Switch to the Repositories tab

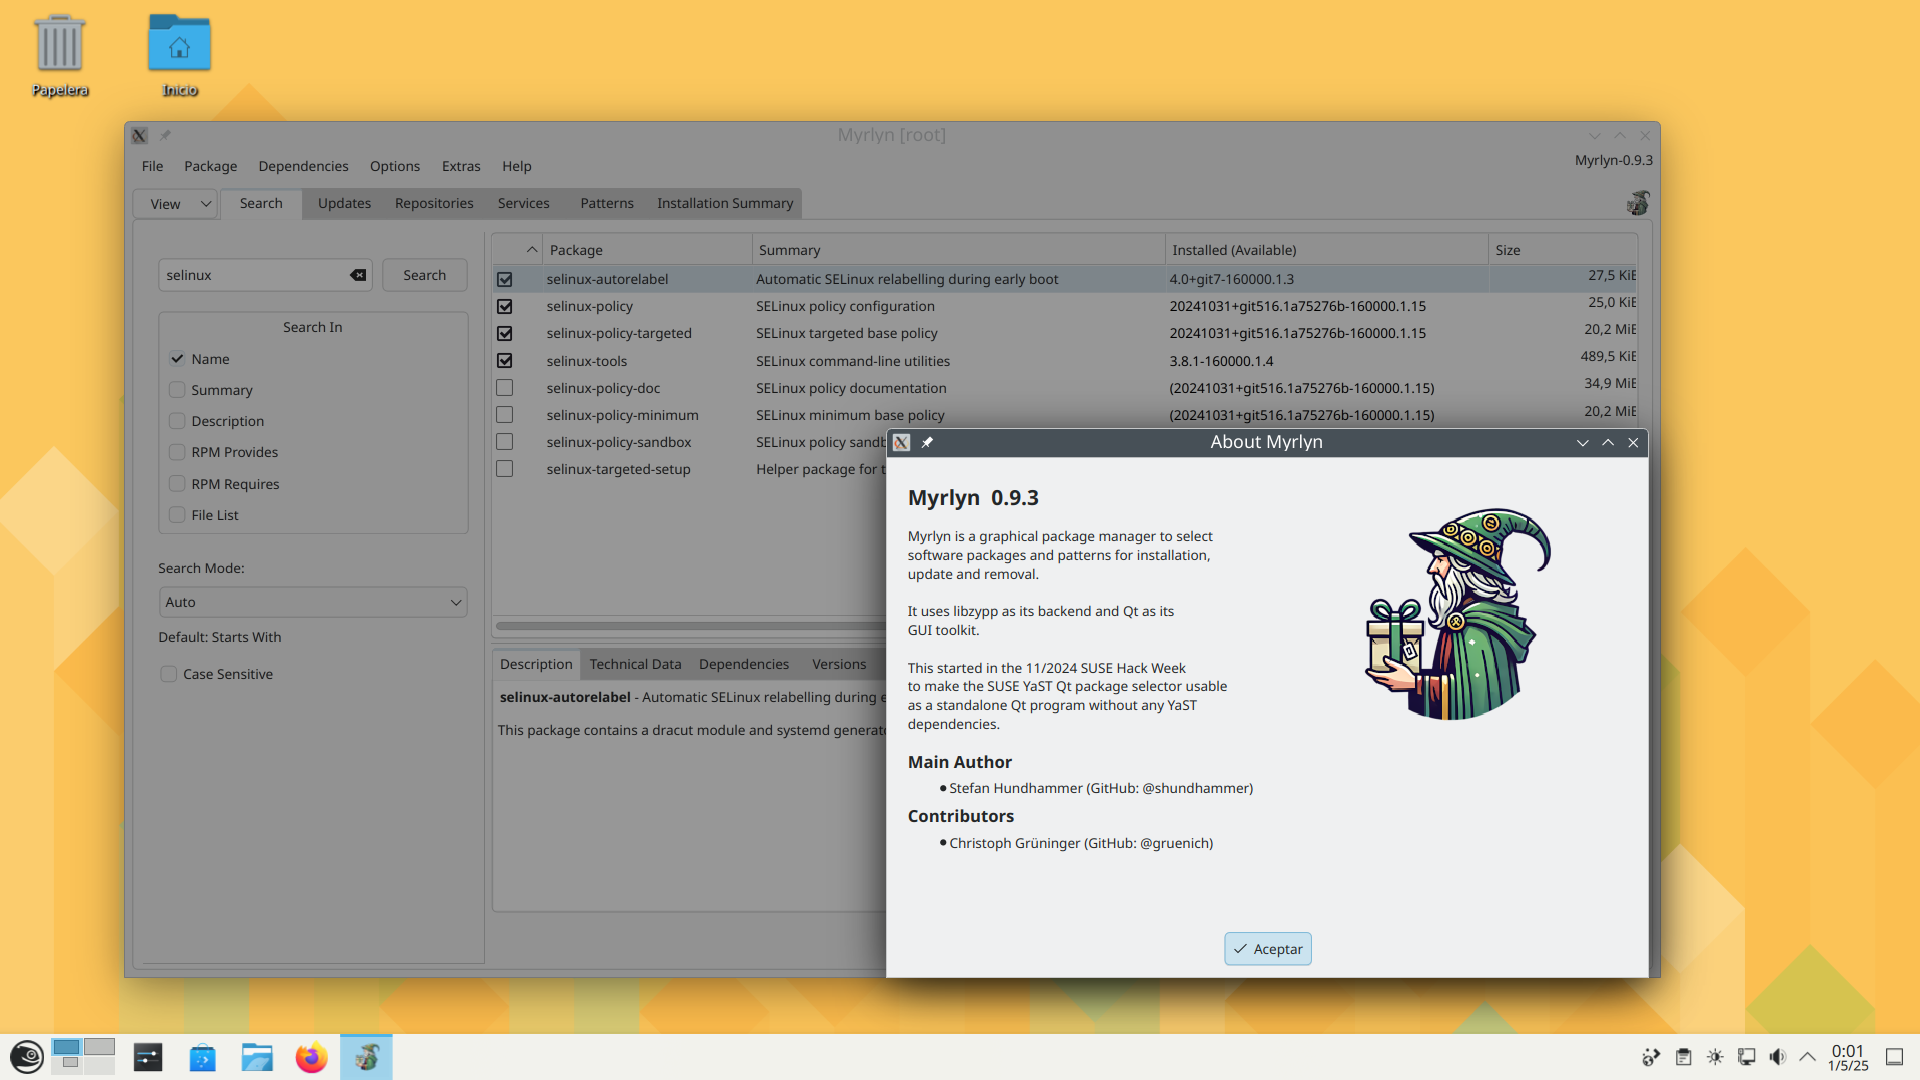434,203
